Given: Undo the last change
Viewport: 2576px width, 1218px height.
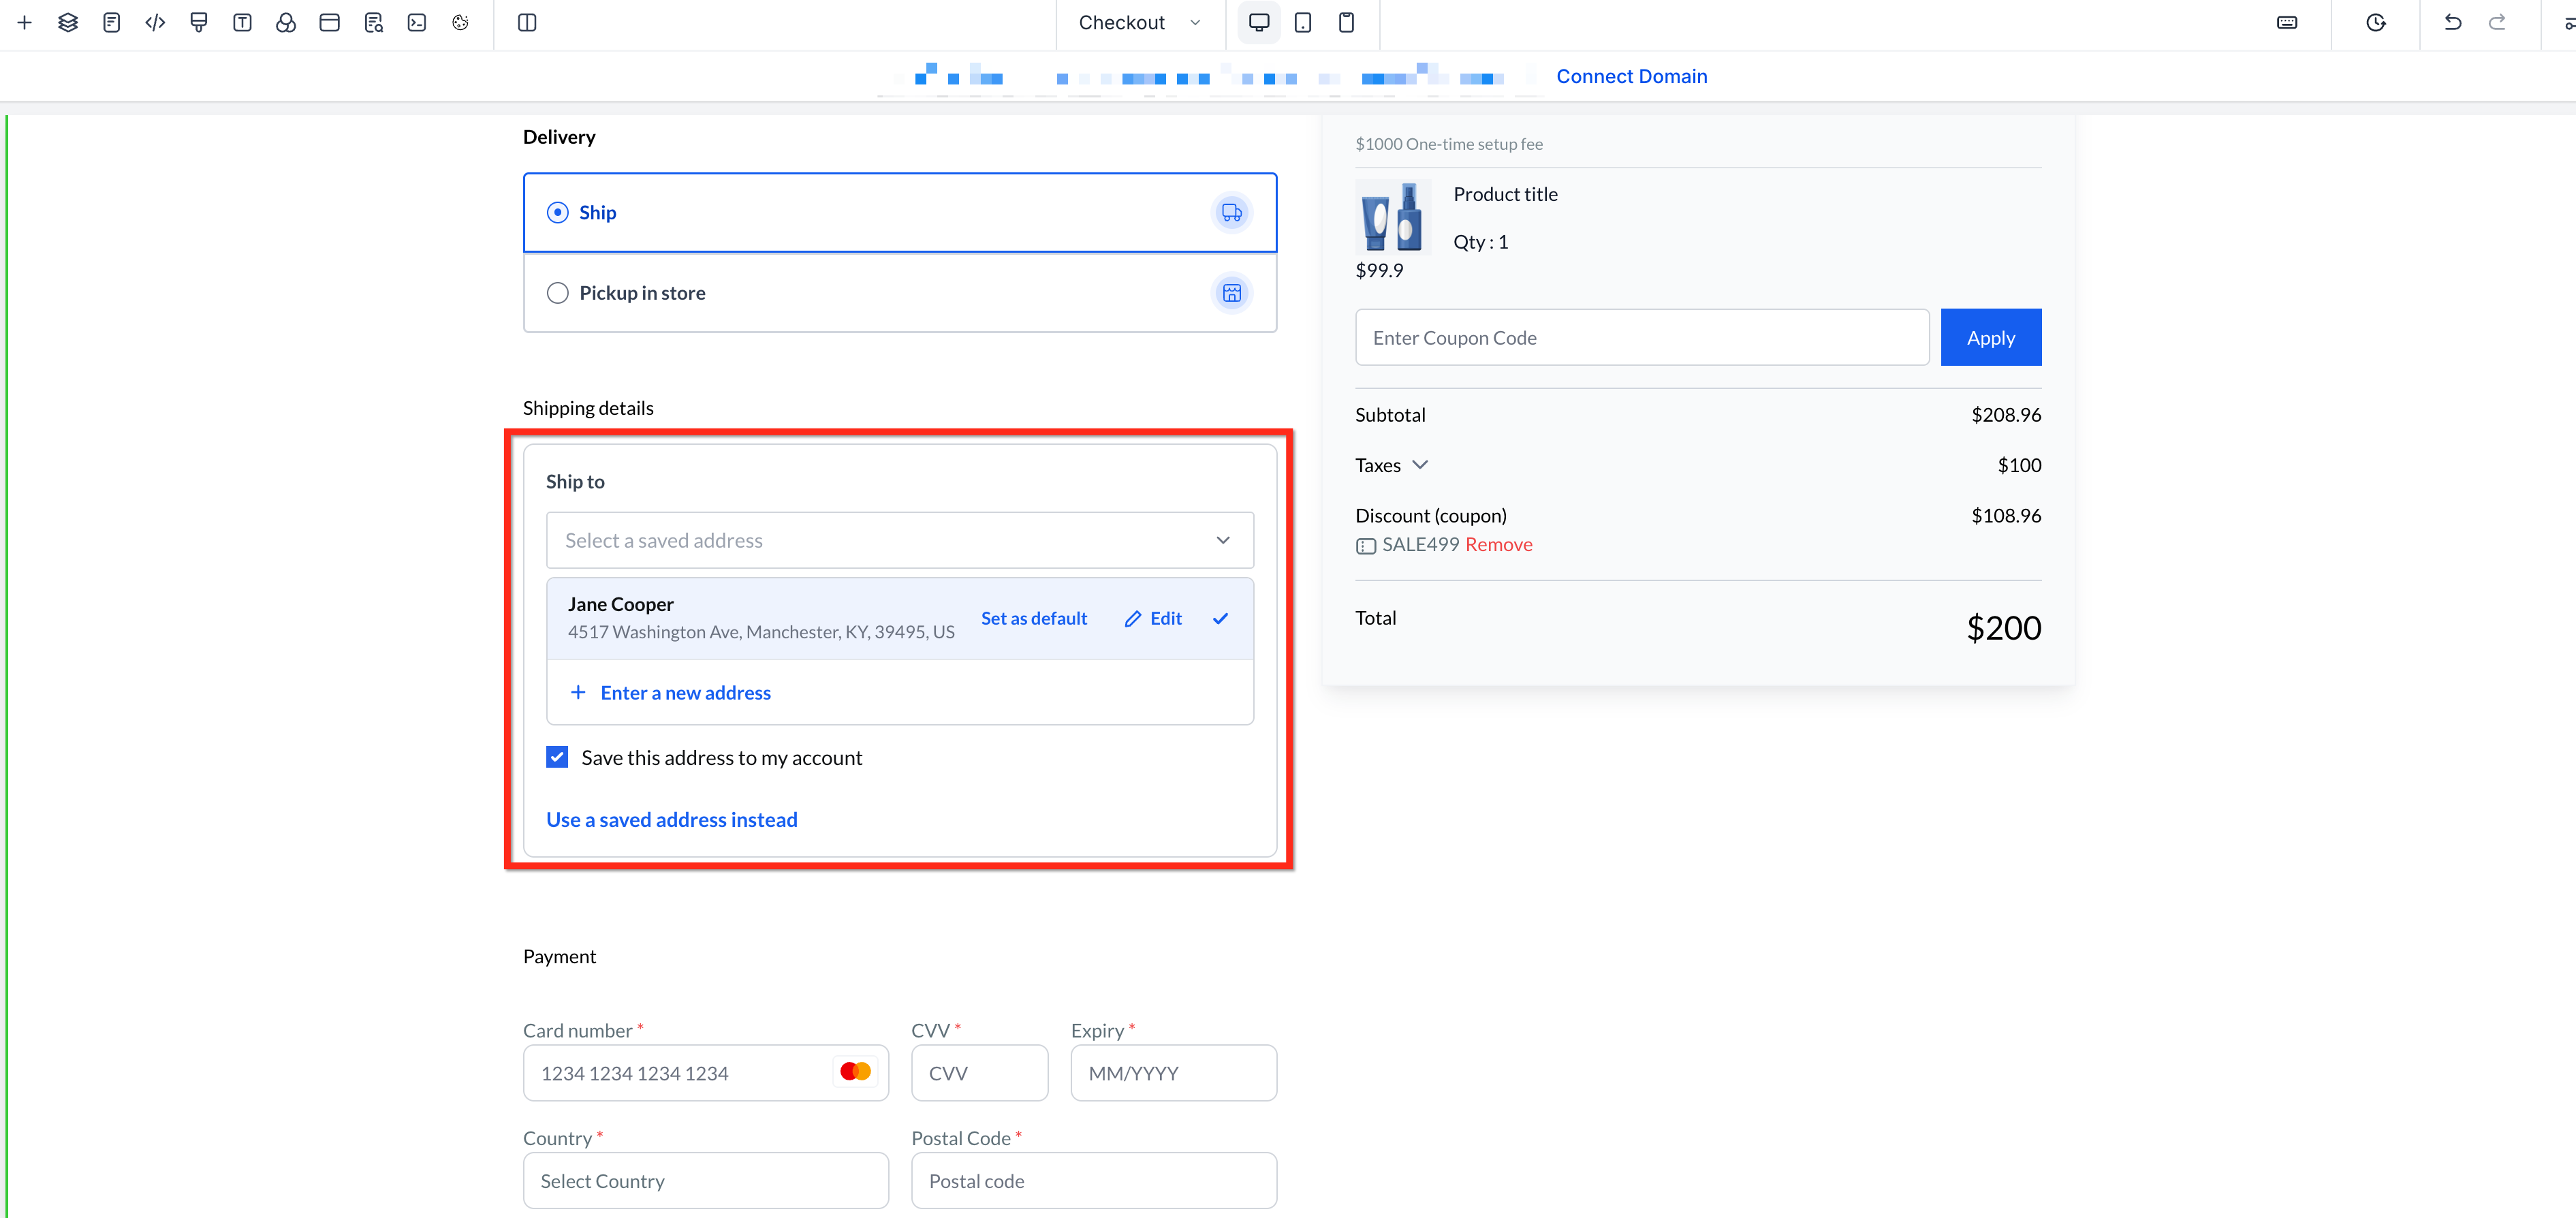Looking at the screenshot, I should (2453, 22).
